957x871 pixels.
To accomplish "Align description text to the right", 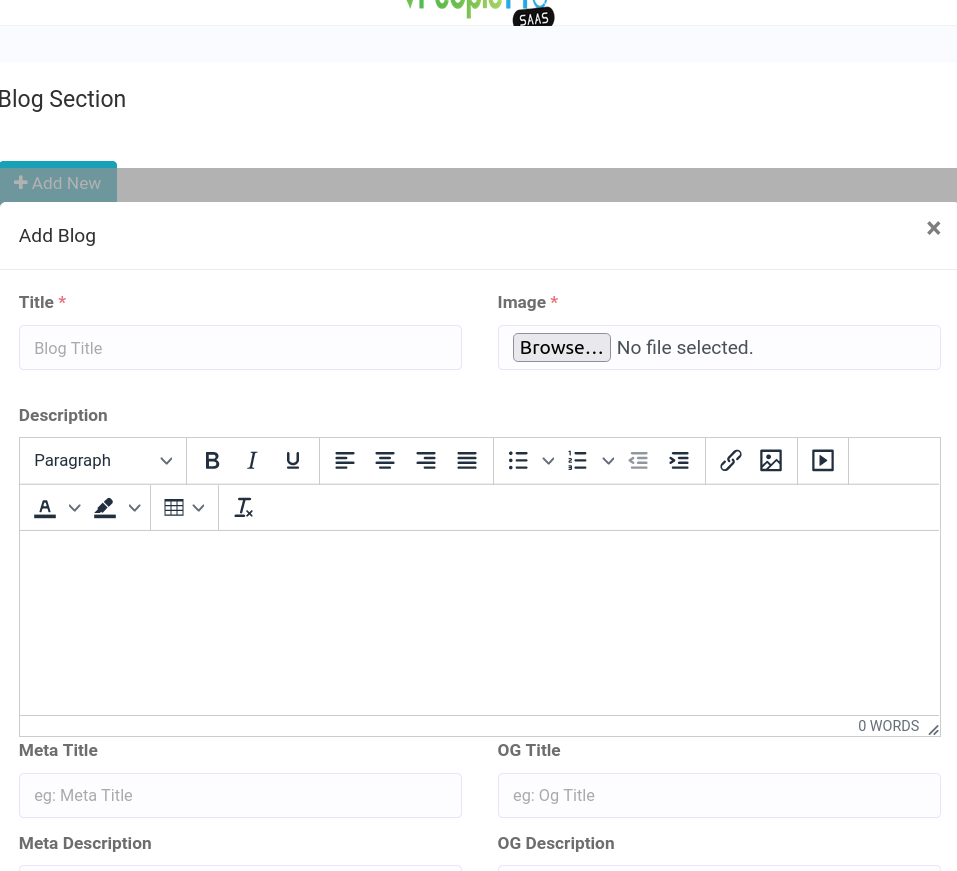I will [426, 461].
